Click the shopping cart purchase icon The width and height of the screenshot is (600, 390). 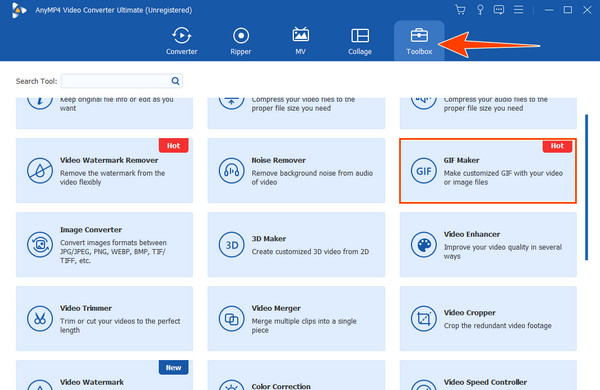point(460,10)
